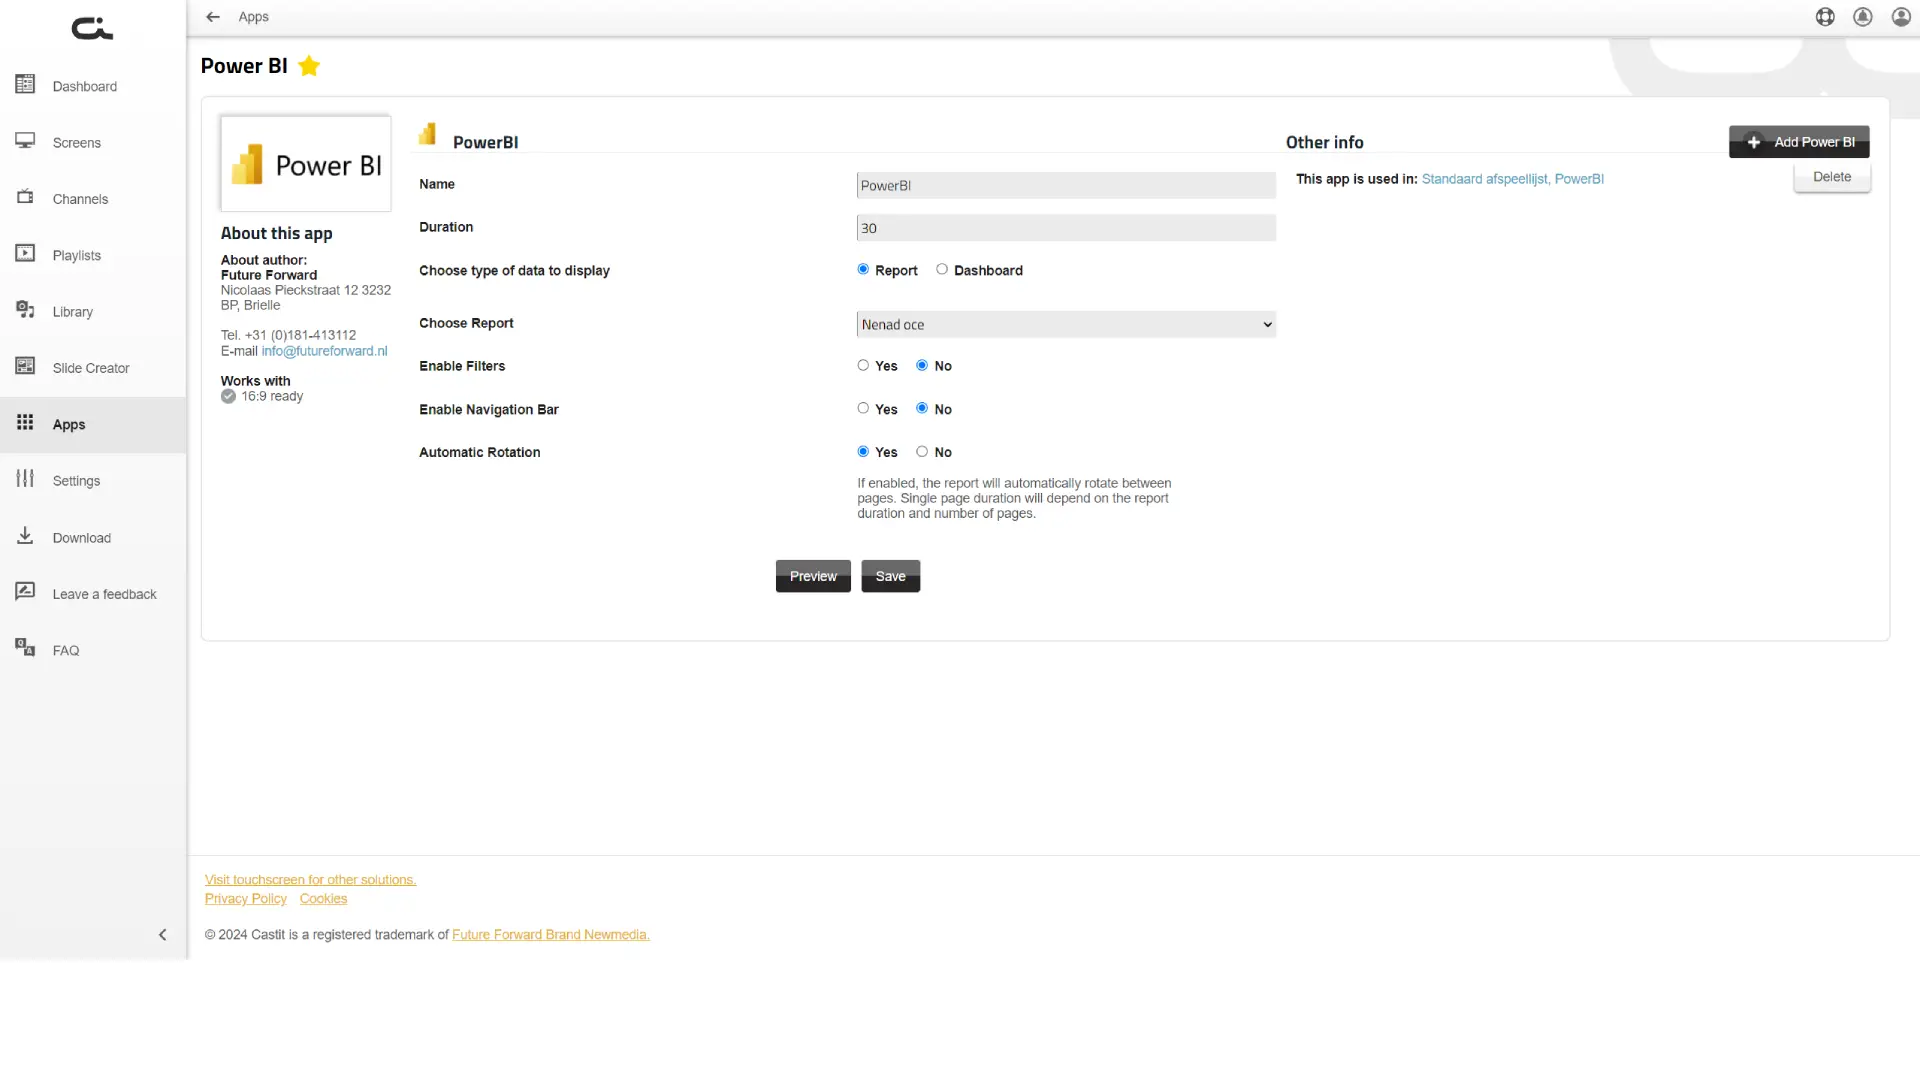Image resolution: width=1920 pixels, height=1080 pixels.
Task: Click the Leave a feedback icon
Action: click(x=25, y=592)
